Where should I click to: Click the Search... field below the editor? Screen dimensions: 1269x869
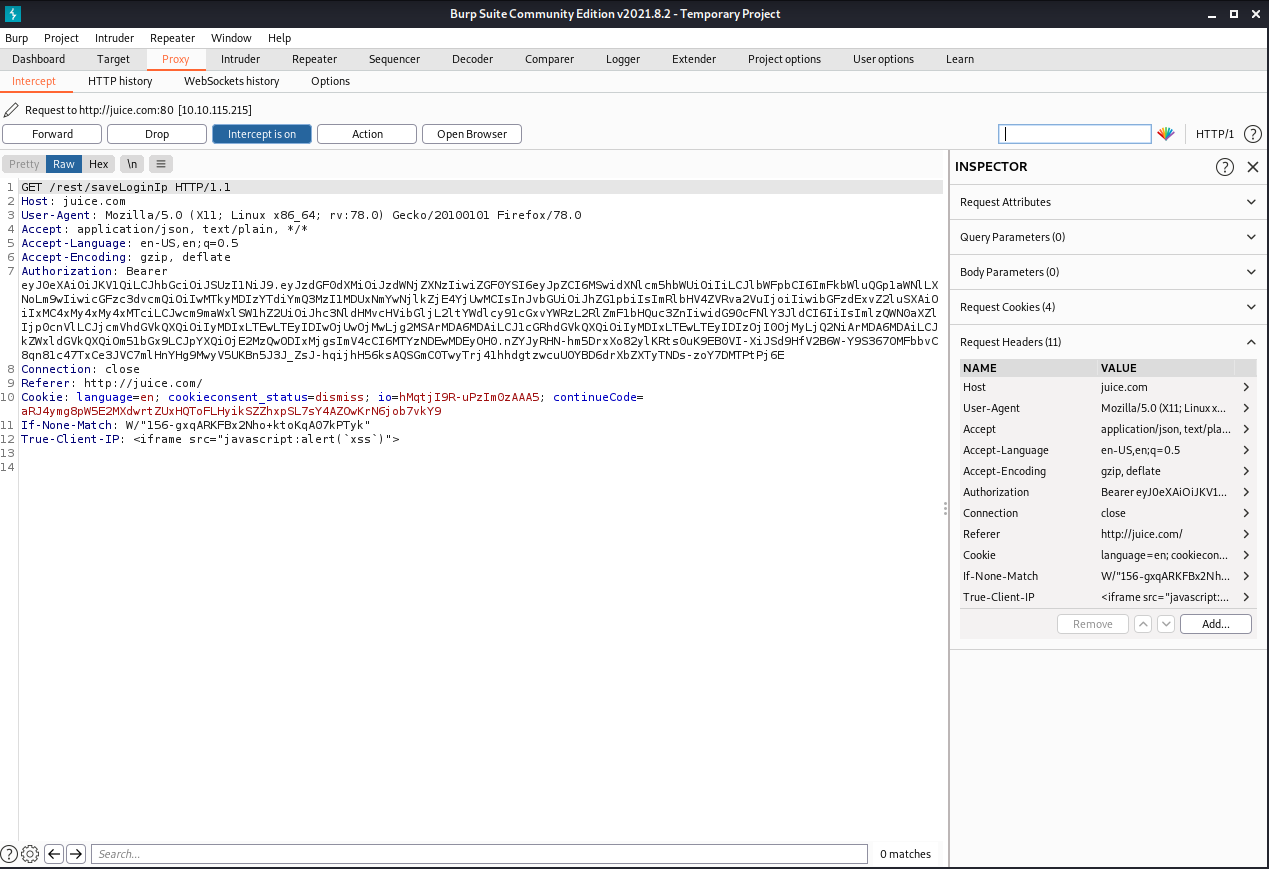[479, 854]
